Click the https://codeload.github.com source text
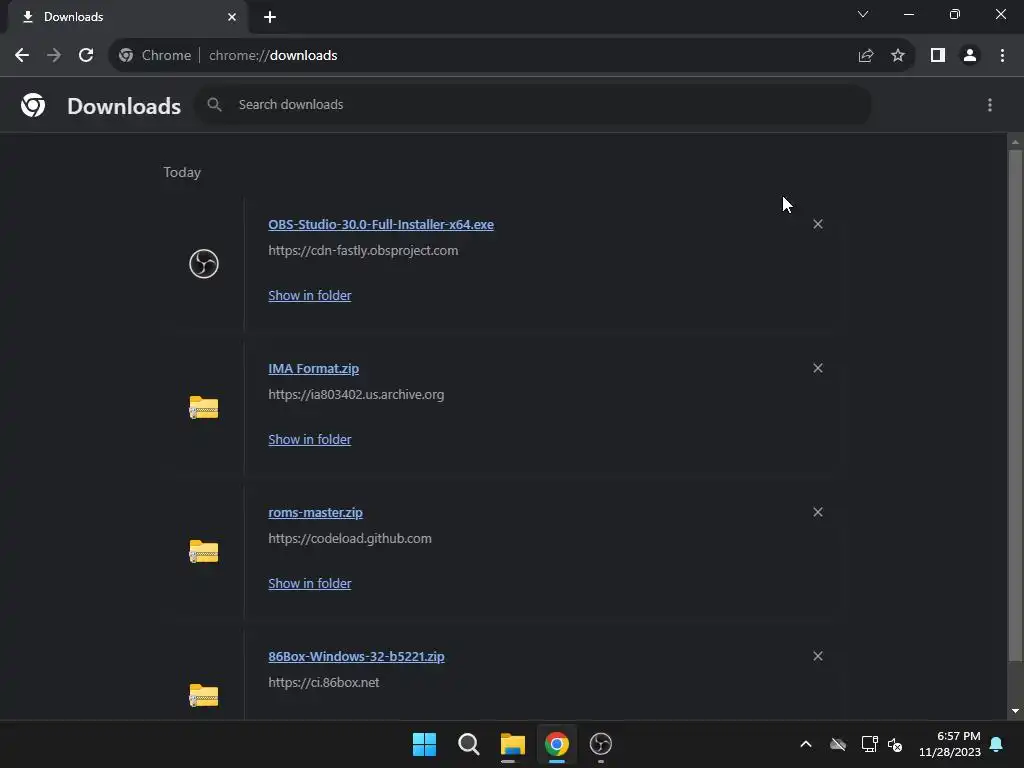Screen dimensions: 1024x768 (x=350, y=539)
